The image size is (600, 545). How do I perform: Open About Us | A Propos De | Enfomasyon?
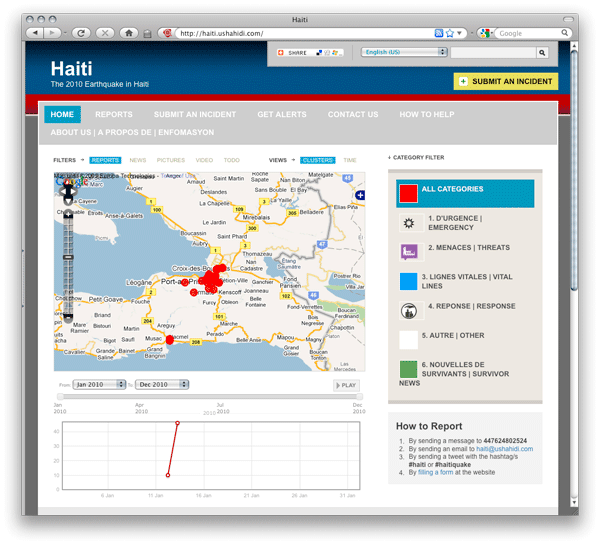click(x=132, y=132)
